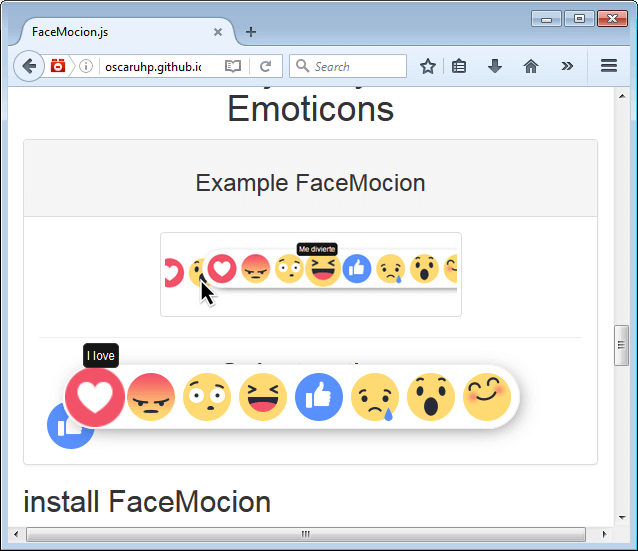Click the small heart in example box
638x551 pixels.
tap(222, 269)
